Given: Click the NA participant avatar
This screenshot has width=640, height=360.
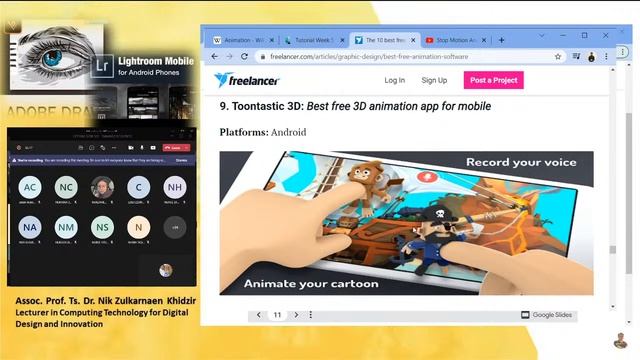Looking at the screenshot, I should click(x=30, y=227).
